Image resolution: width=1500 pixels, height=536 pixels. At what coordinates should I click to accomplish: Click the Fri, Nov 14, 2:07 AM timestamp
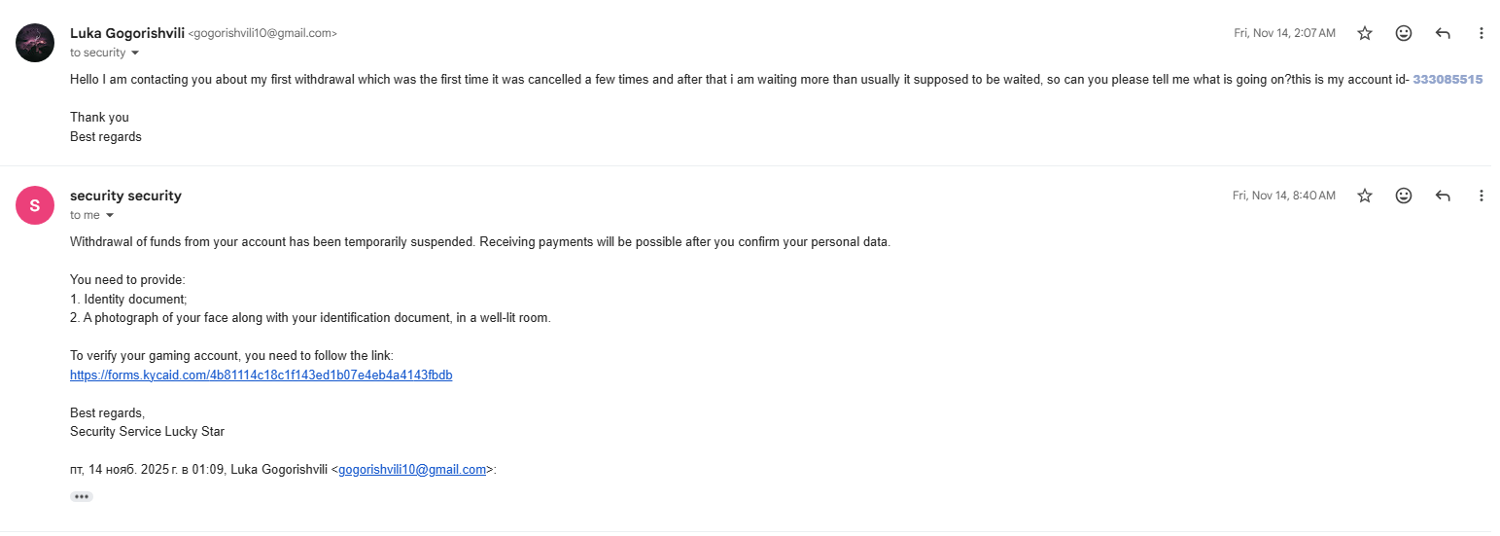1284,33
